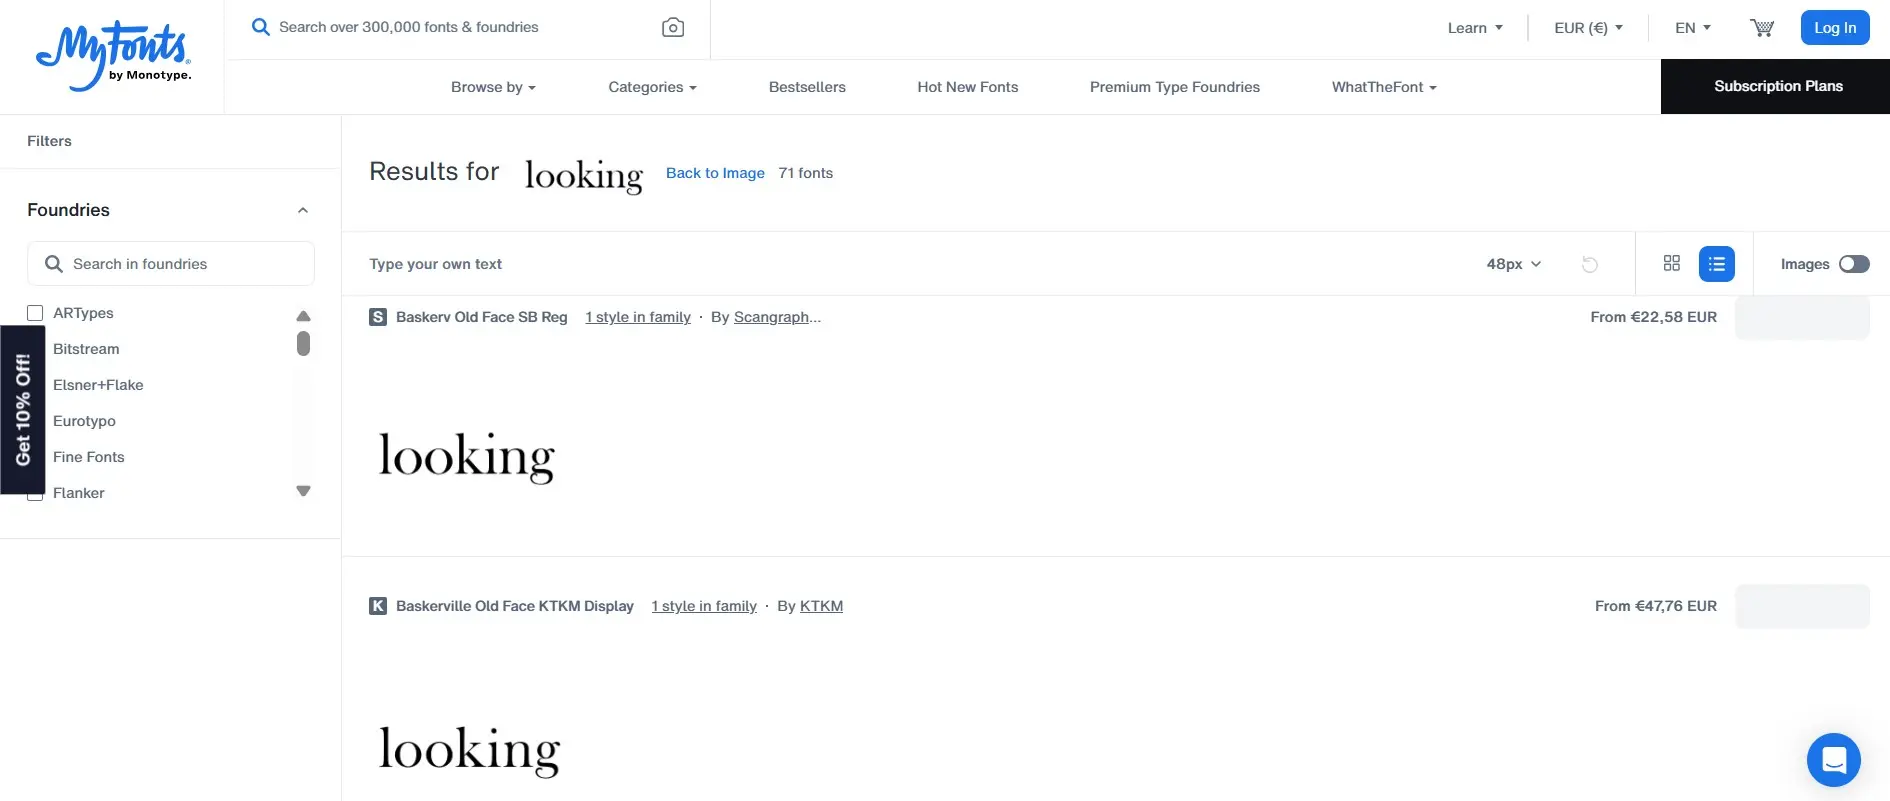Click the Log In button
1890x801 pixels.
coord(1835,27)
